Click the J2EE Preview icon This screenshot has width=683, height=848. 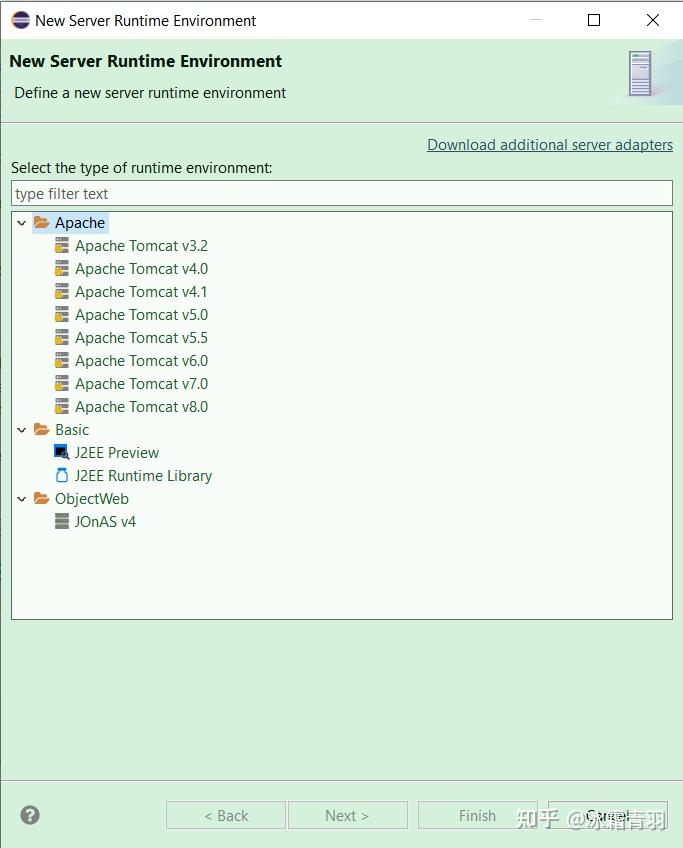(62, 452)
